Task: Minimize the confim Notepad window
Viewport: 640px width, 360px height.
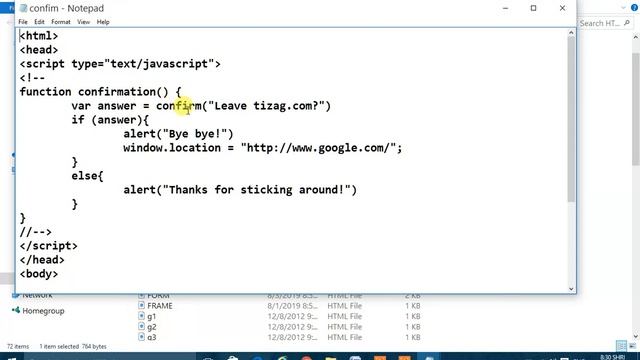Action: coord(505,8)
